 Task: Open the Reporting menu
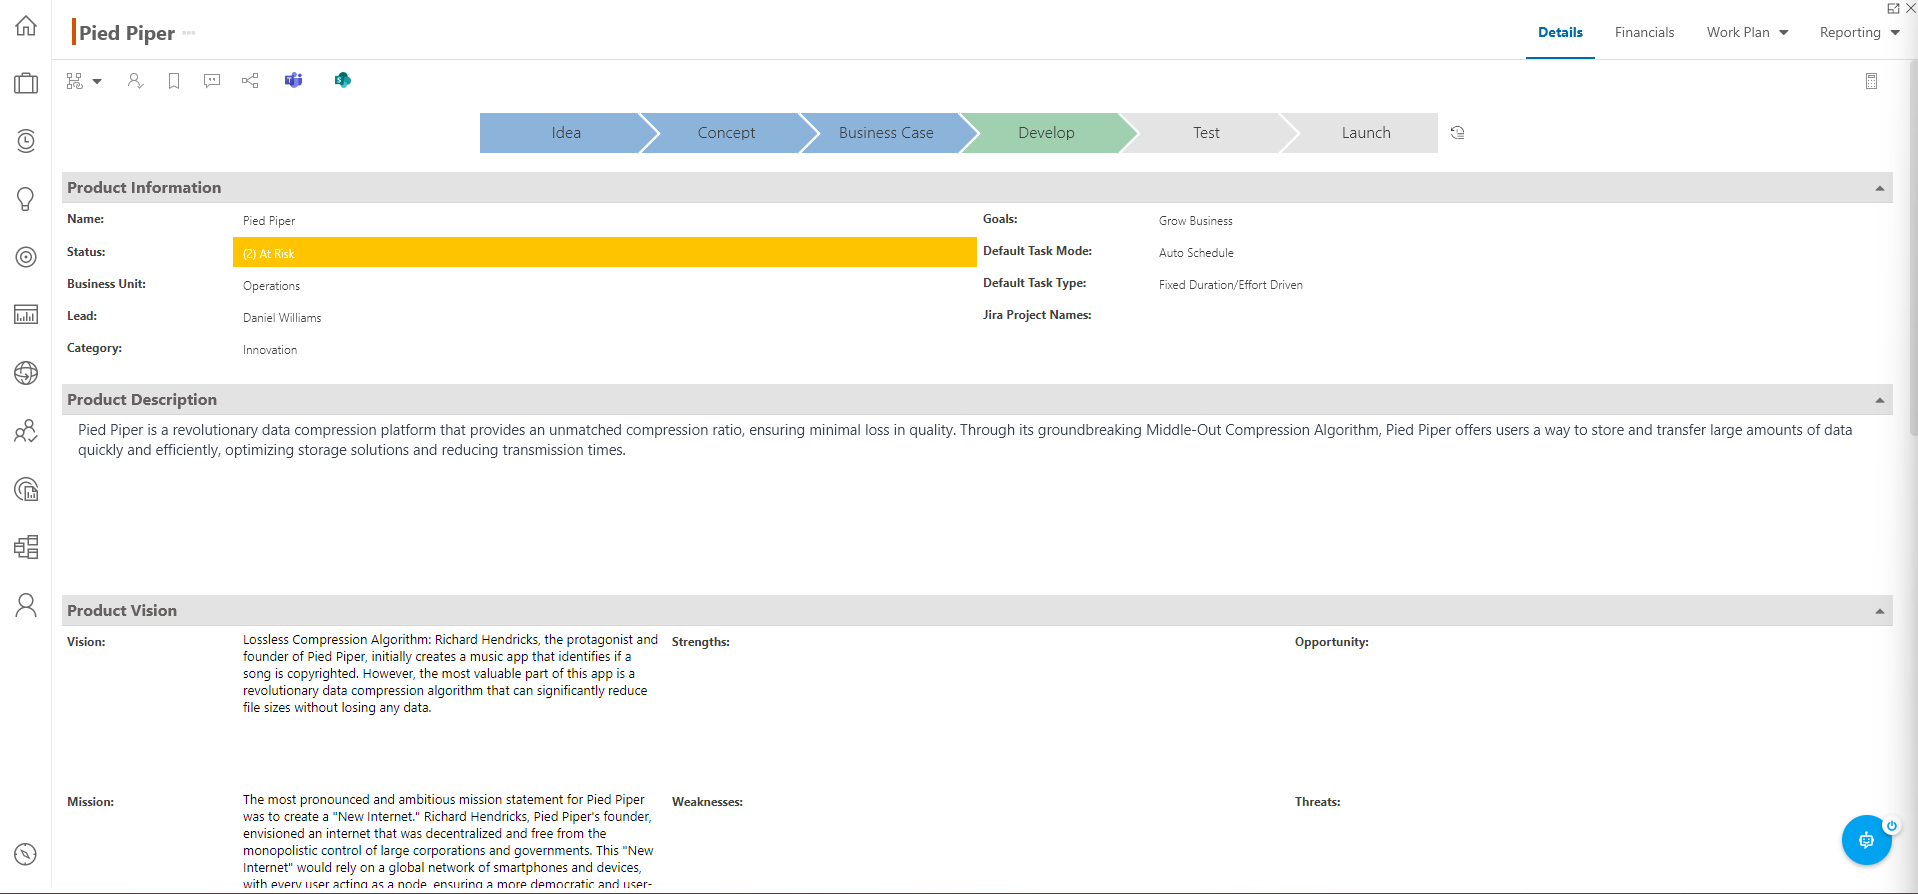coord(1859,32)
